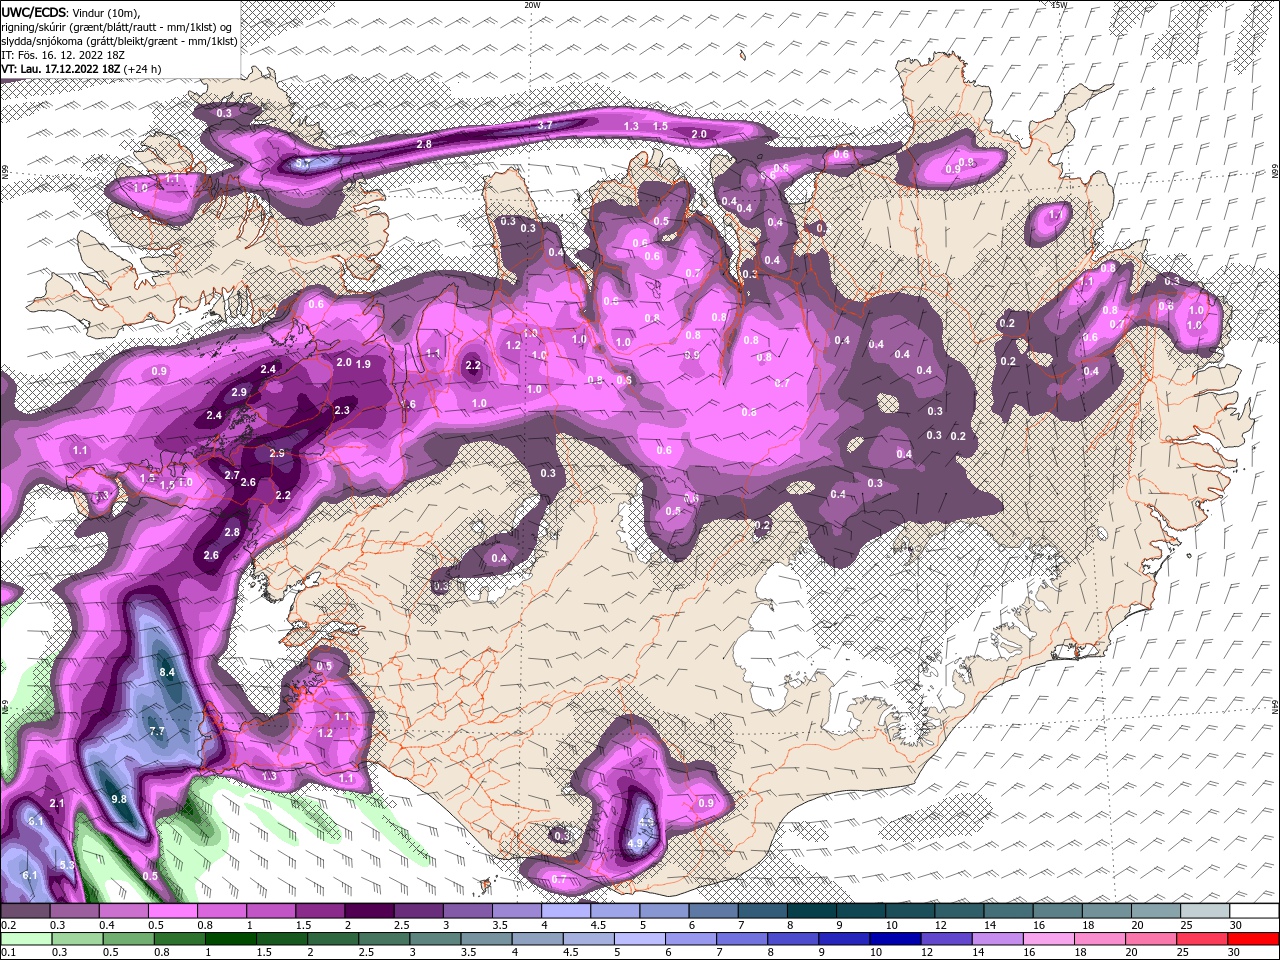Click the light violet rain-scale swatch between 14 and 16
The width and height of the screenshot is (1280, 960).
click(x=996, y=939)
